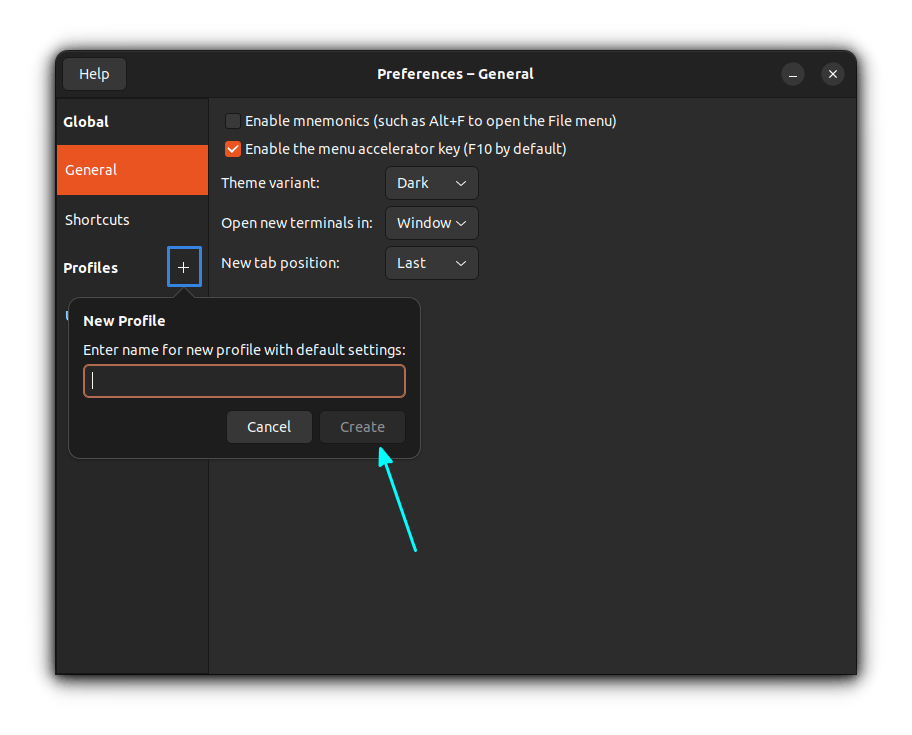Close the Preferences window
This screenshot has width=912, height=735.
coord(832,74)
